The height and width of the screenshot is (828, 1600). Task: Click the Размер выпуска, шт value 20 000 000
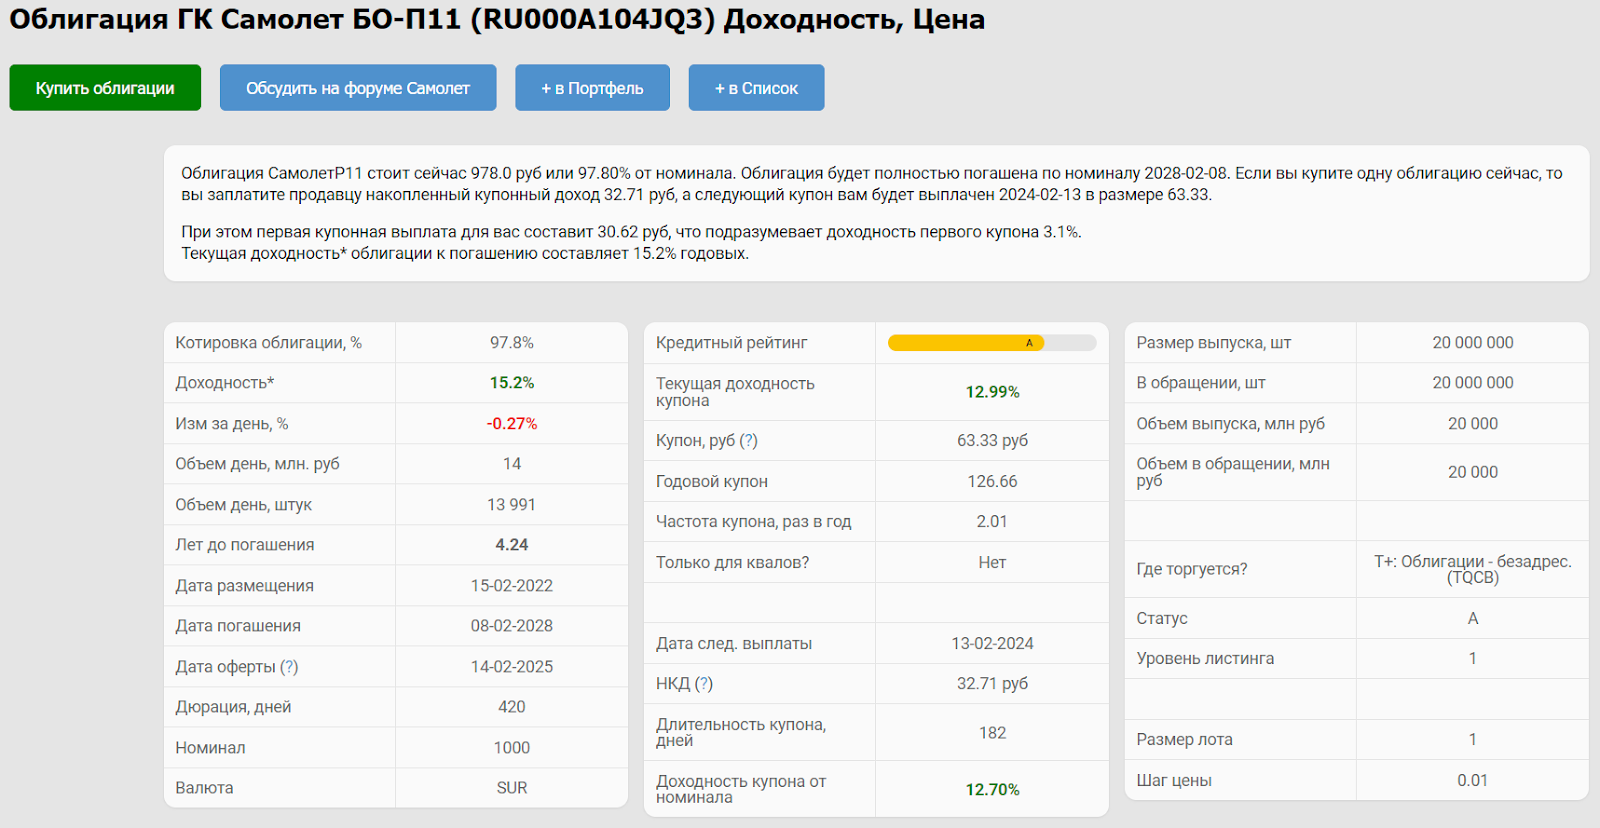click(1473, 343)
